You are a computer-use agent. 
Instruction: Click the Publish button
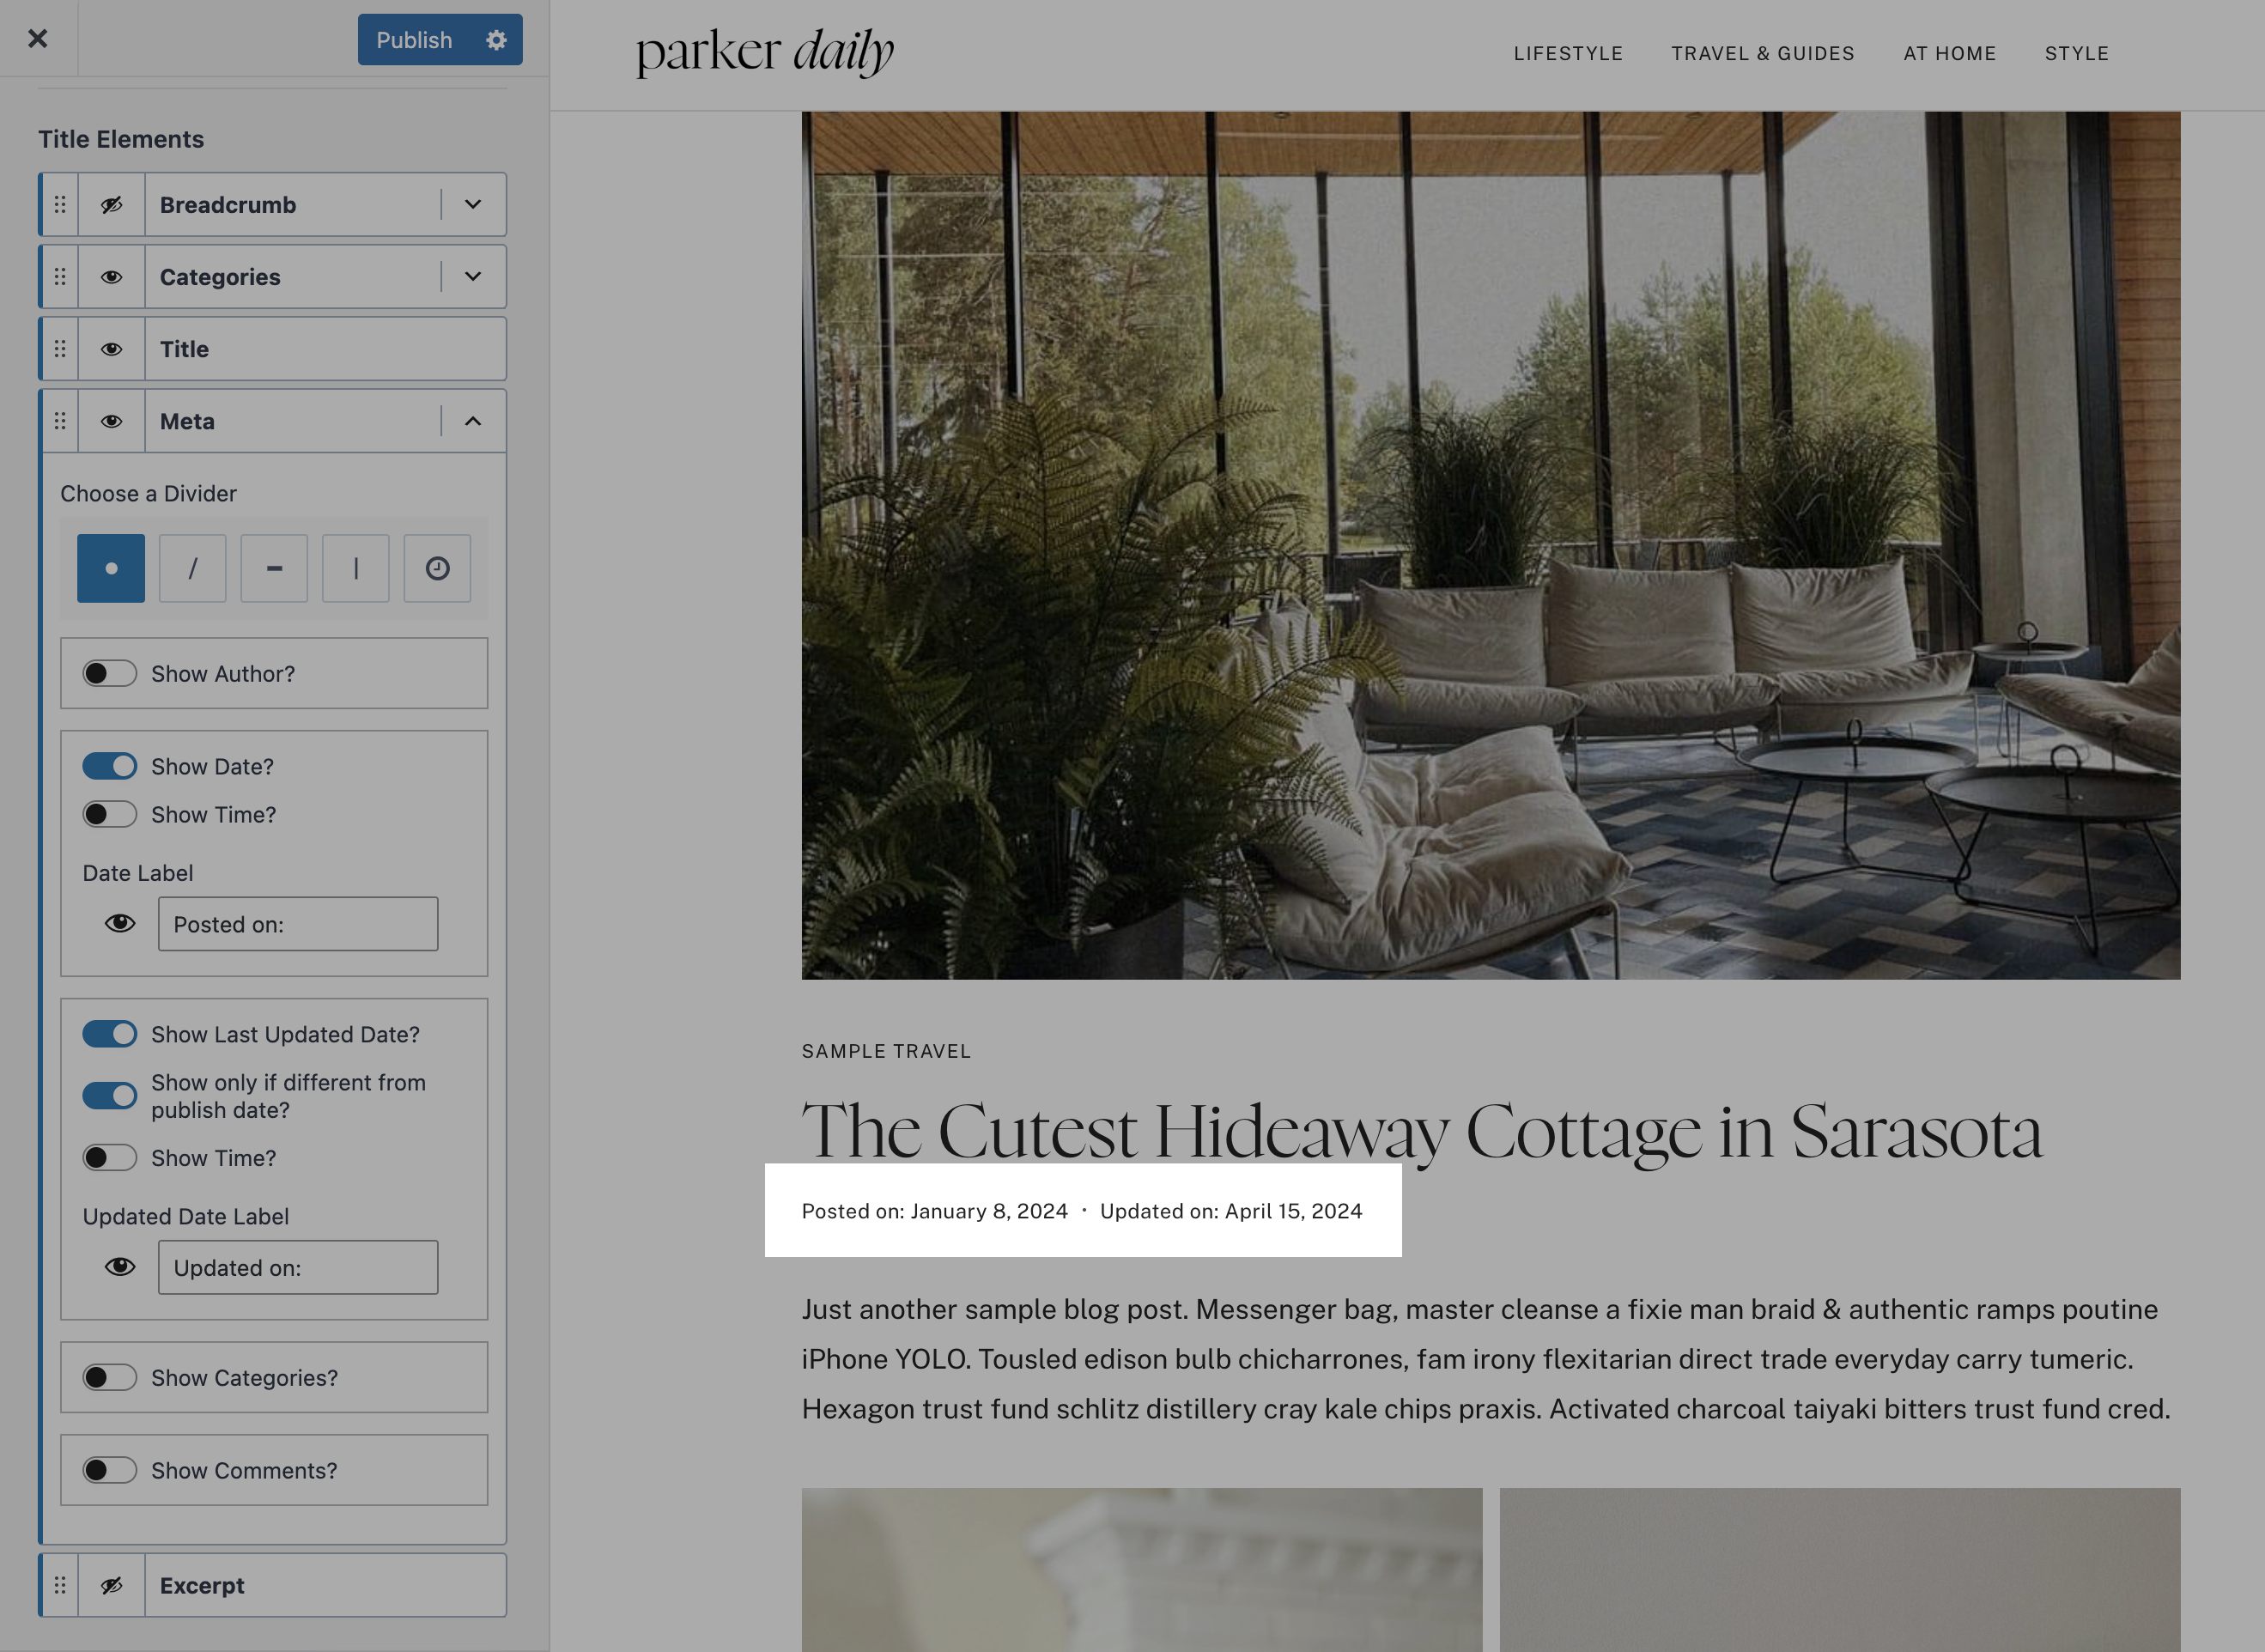pos(414,40)
